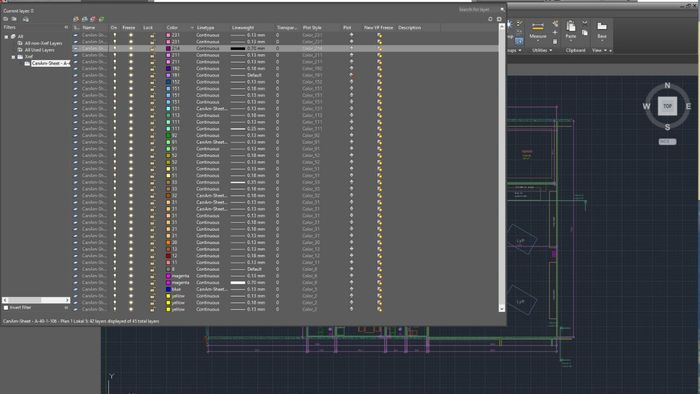This screenshot has height=394, width=700.
Task: Expand the Measure dropdown arrow
Action: [x=538, y=41]
